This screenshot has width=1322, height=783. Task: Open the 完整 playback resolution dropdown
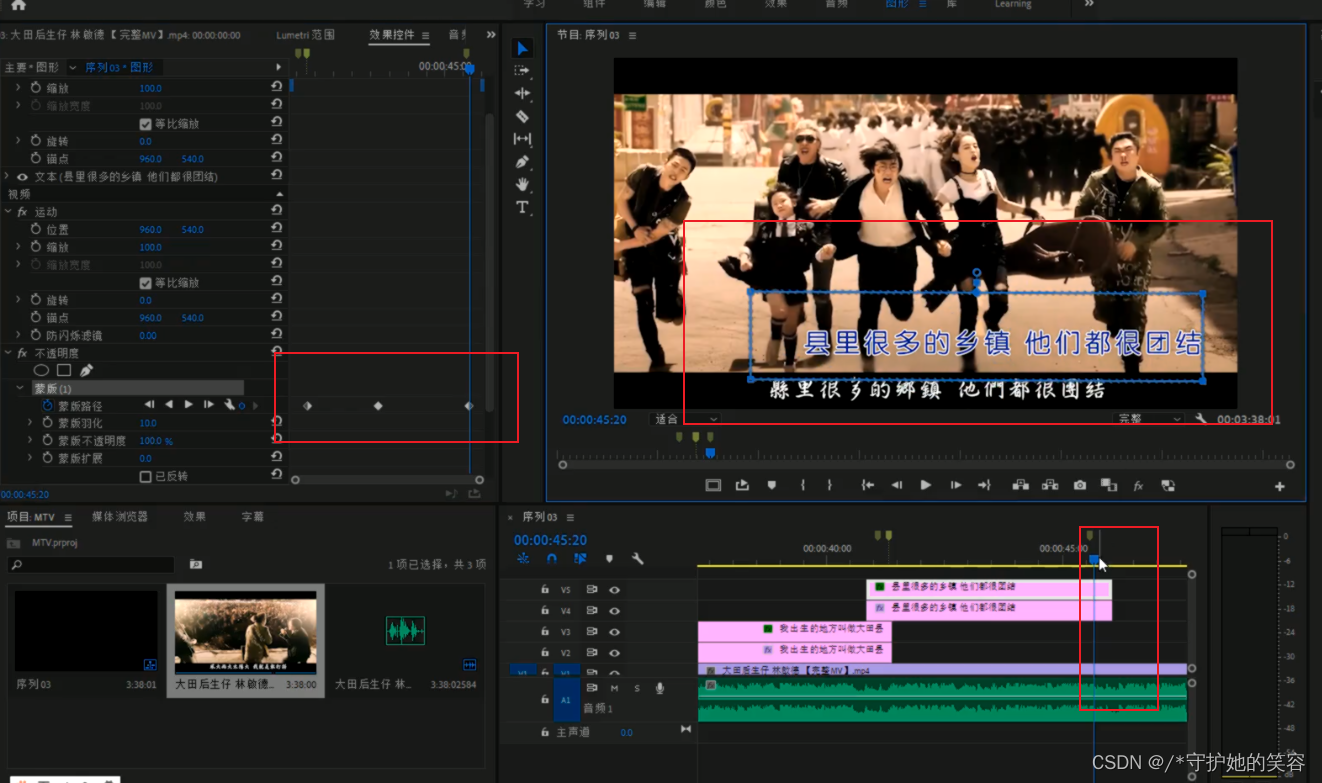point(1149,419)
